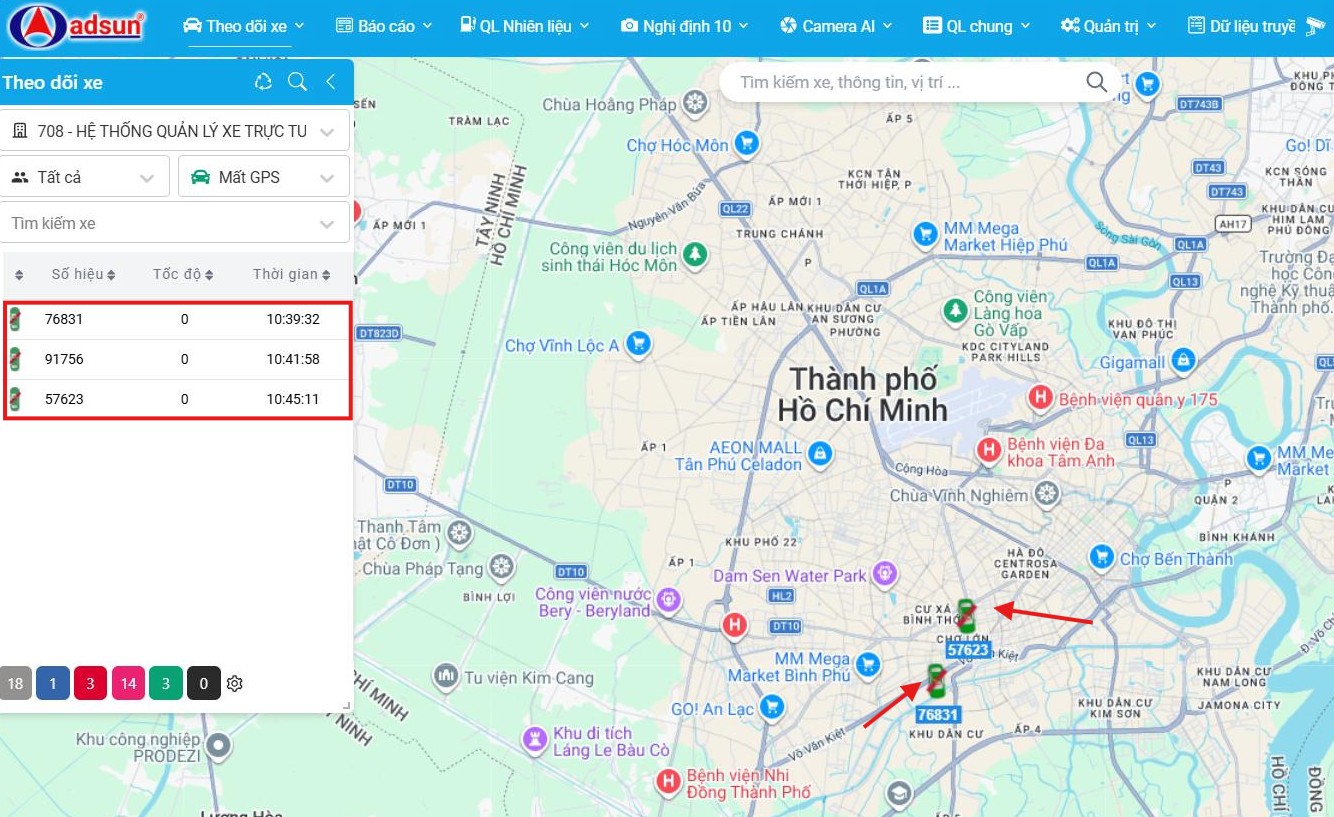Open the status settings gear icon
This screenshot has width=1334, height=817.
coord(235,684)
